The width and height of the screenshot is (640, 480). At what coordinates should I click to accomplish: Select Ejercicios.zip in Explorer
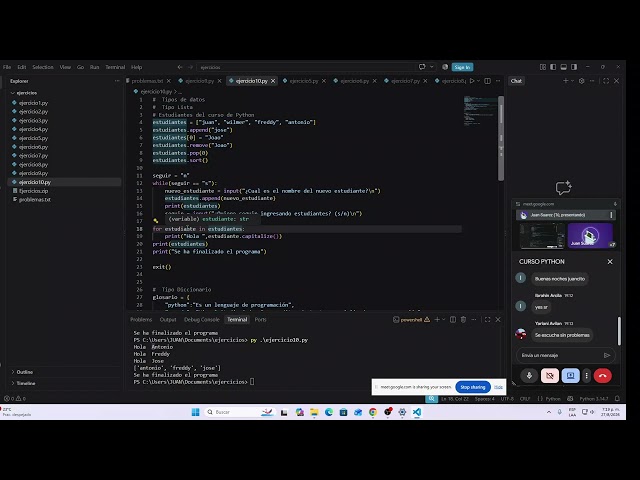(33, 191)
